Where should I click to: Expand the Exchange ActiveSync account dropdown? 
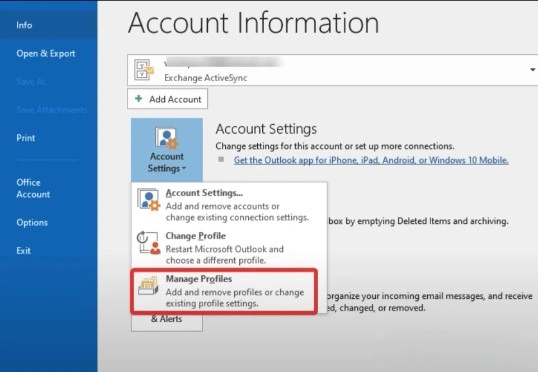coord(532,70)
